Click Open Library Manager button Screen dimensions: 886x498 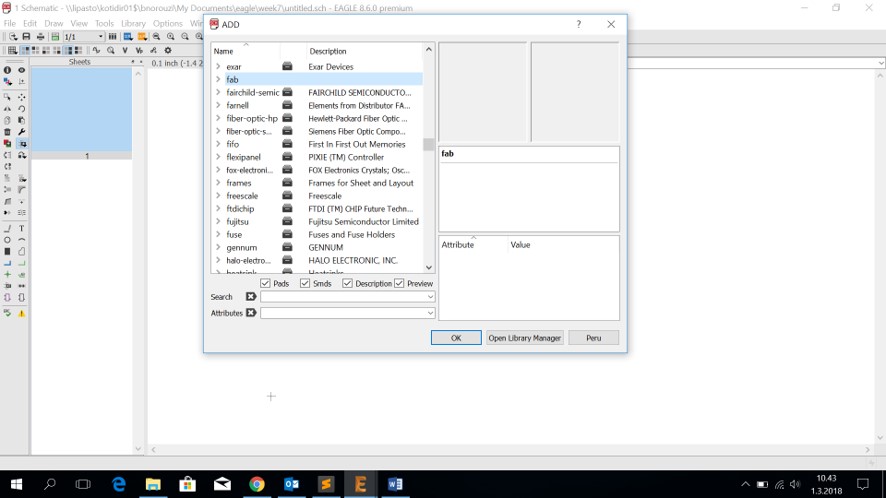coord(525,337)
